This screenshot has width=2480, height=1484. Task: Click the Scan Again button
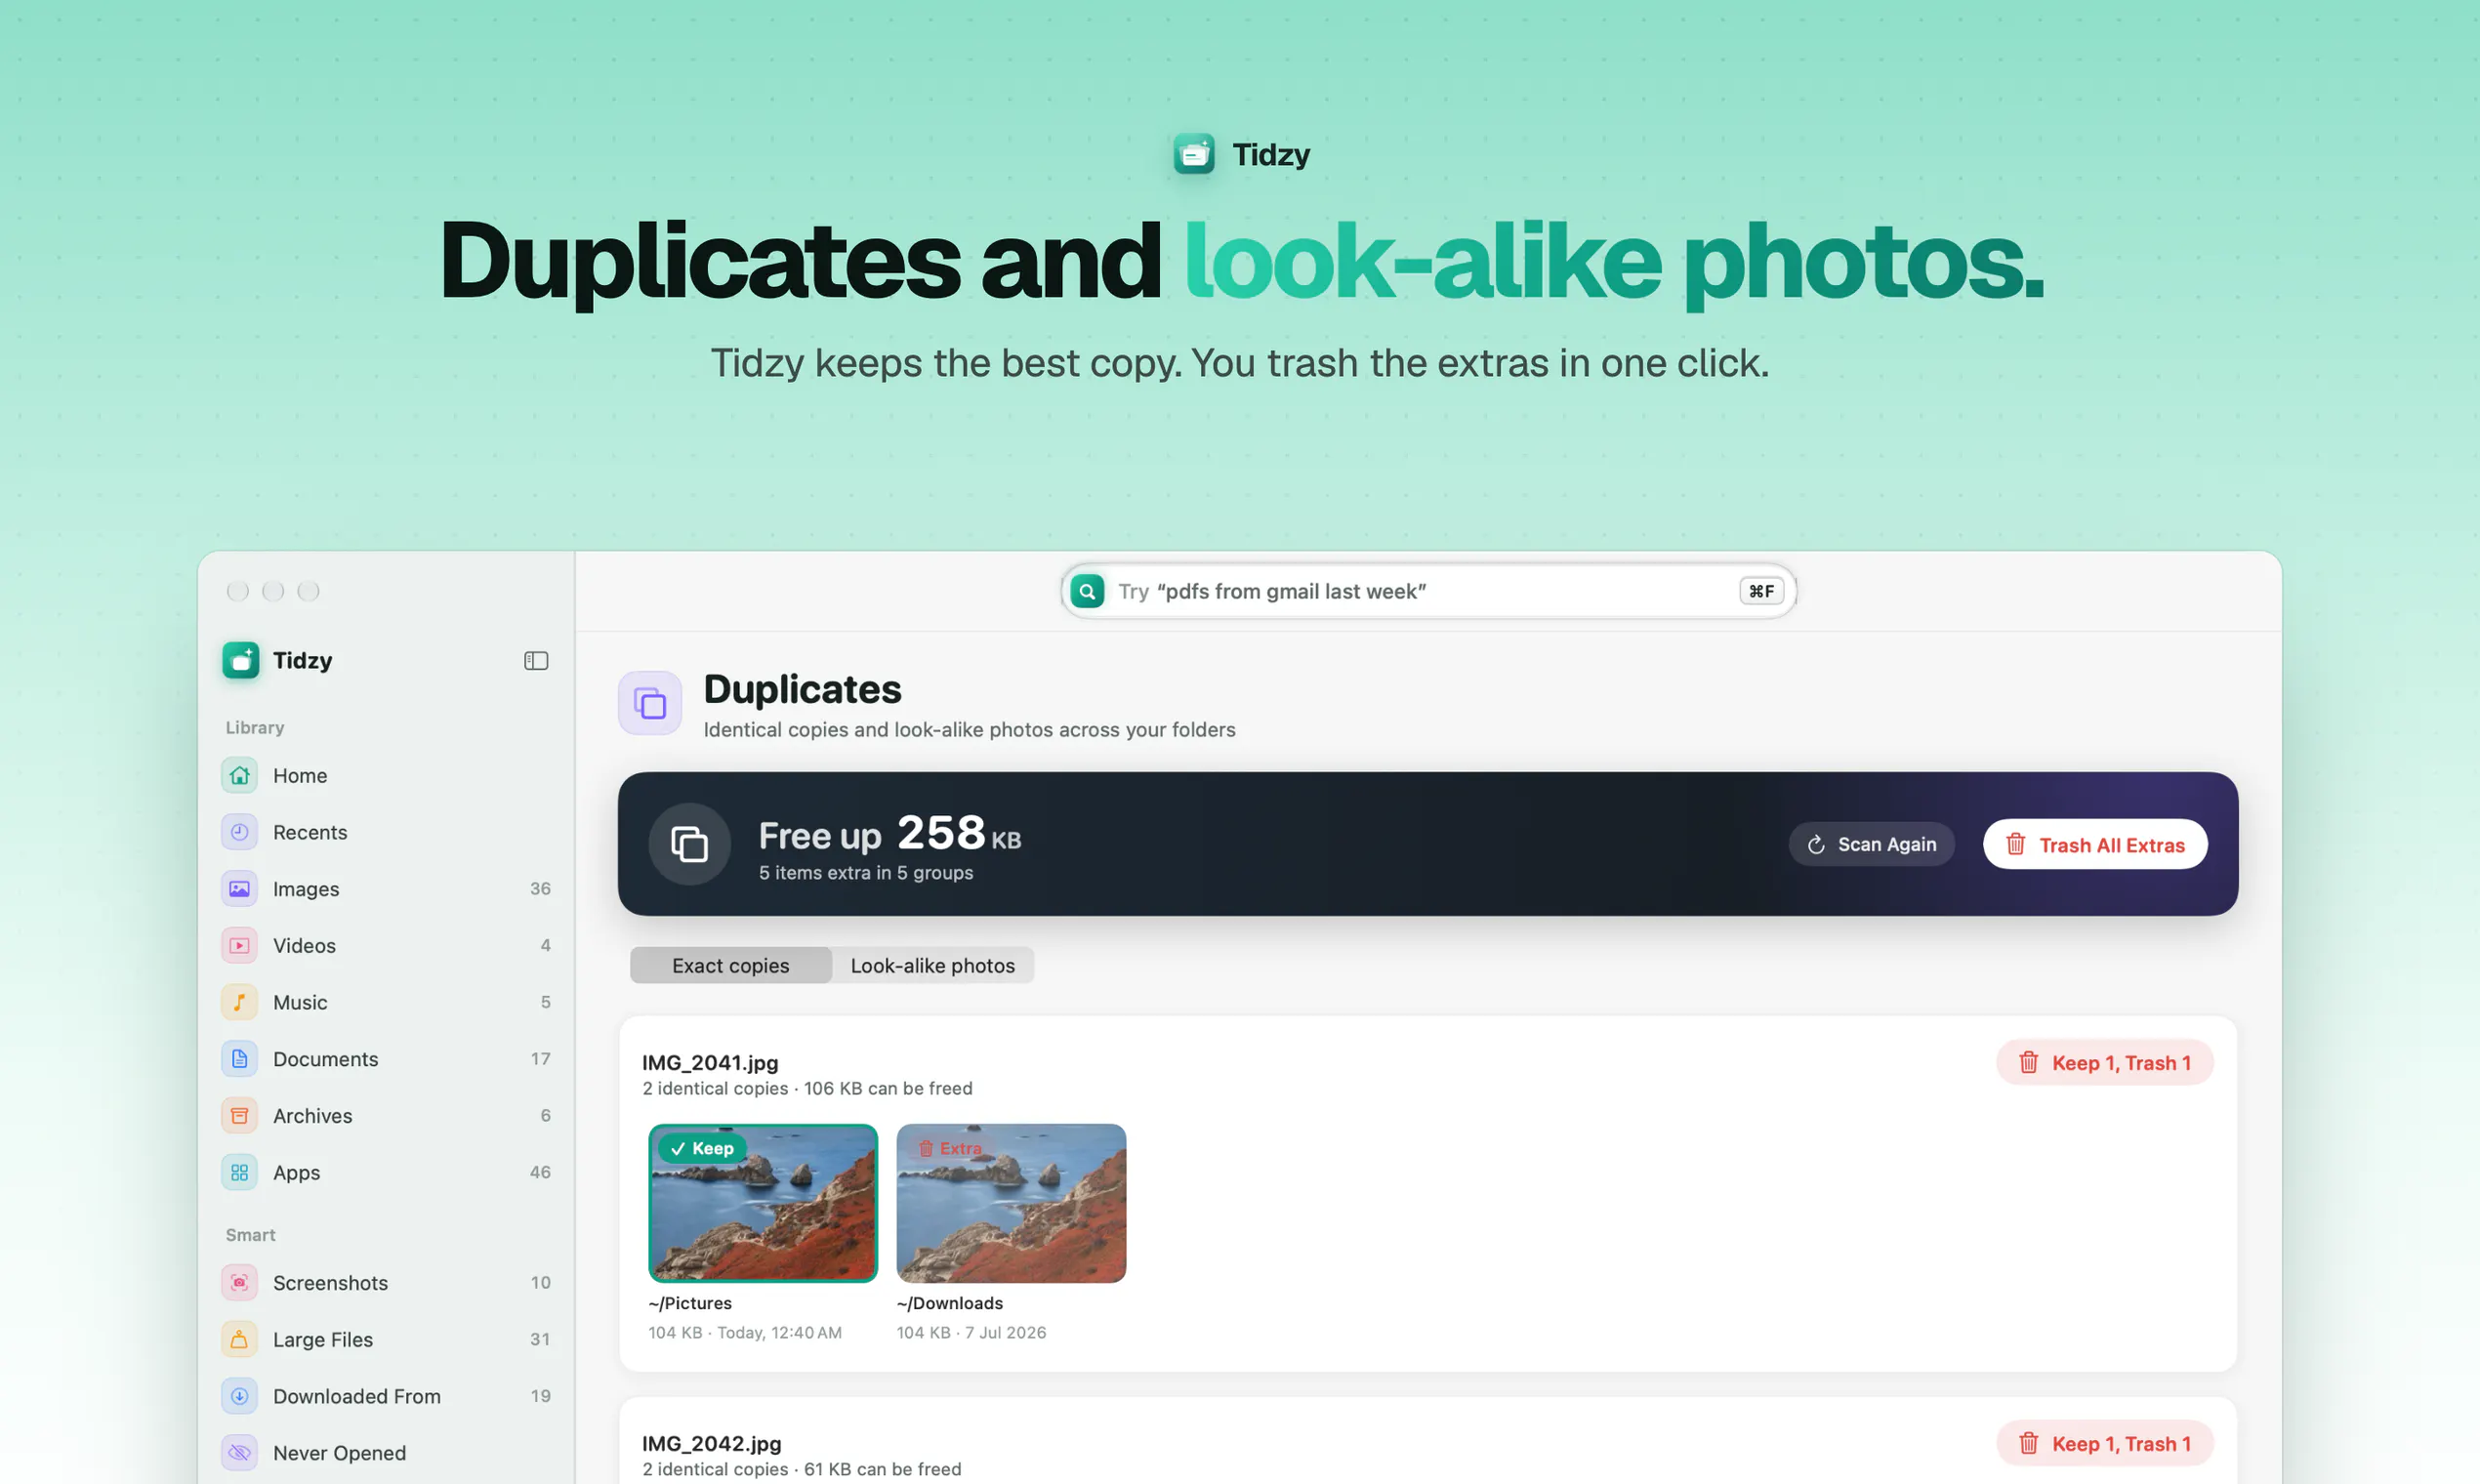pos(1871,844)
